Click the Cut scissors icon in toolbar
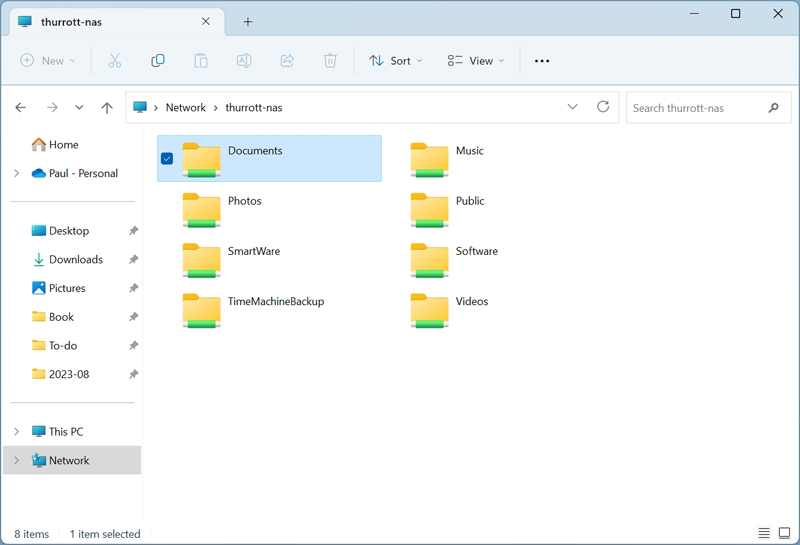The height and width of the screenshot is (545, 800). click(114, 61)
